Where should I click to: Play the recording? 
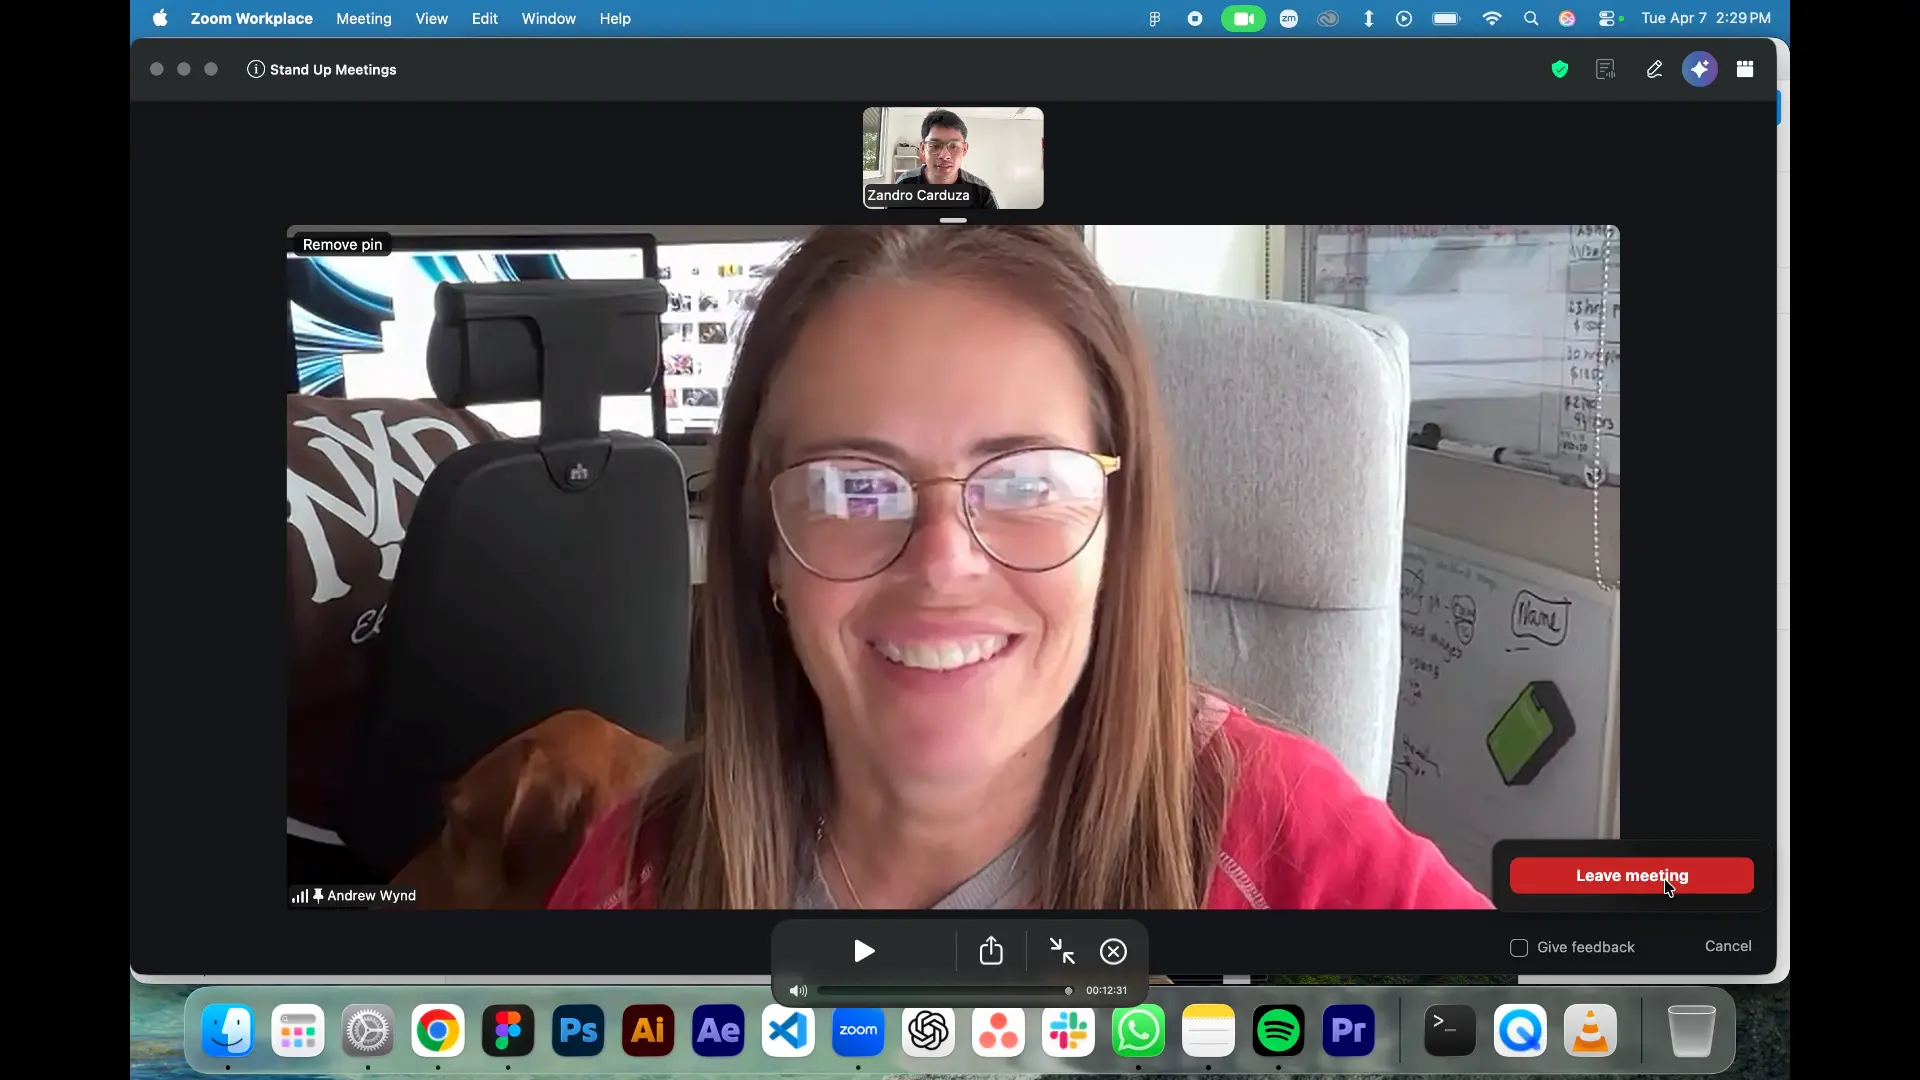(x=865, y=951)
